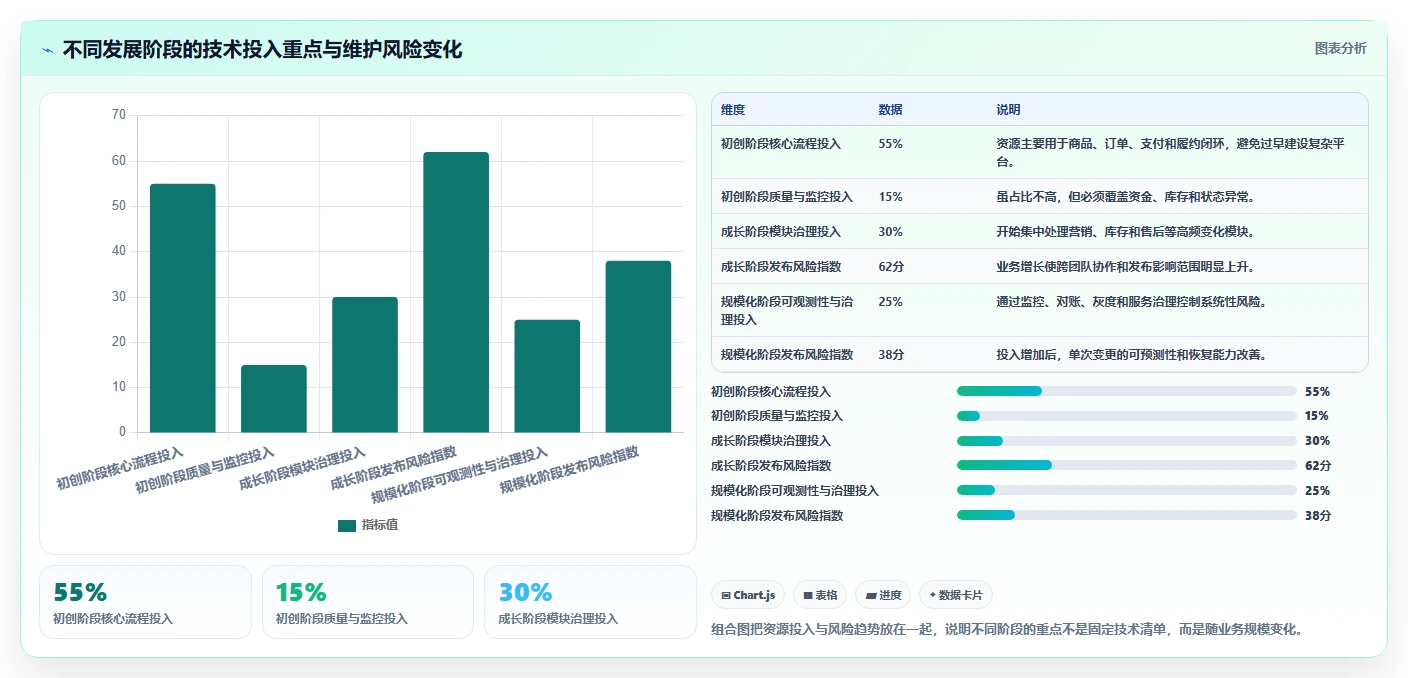Click progress bar for 成长阶段模块治理投入
This screenshot has width=1408, height=678.
[x=1126, y=441]
